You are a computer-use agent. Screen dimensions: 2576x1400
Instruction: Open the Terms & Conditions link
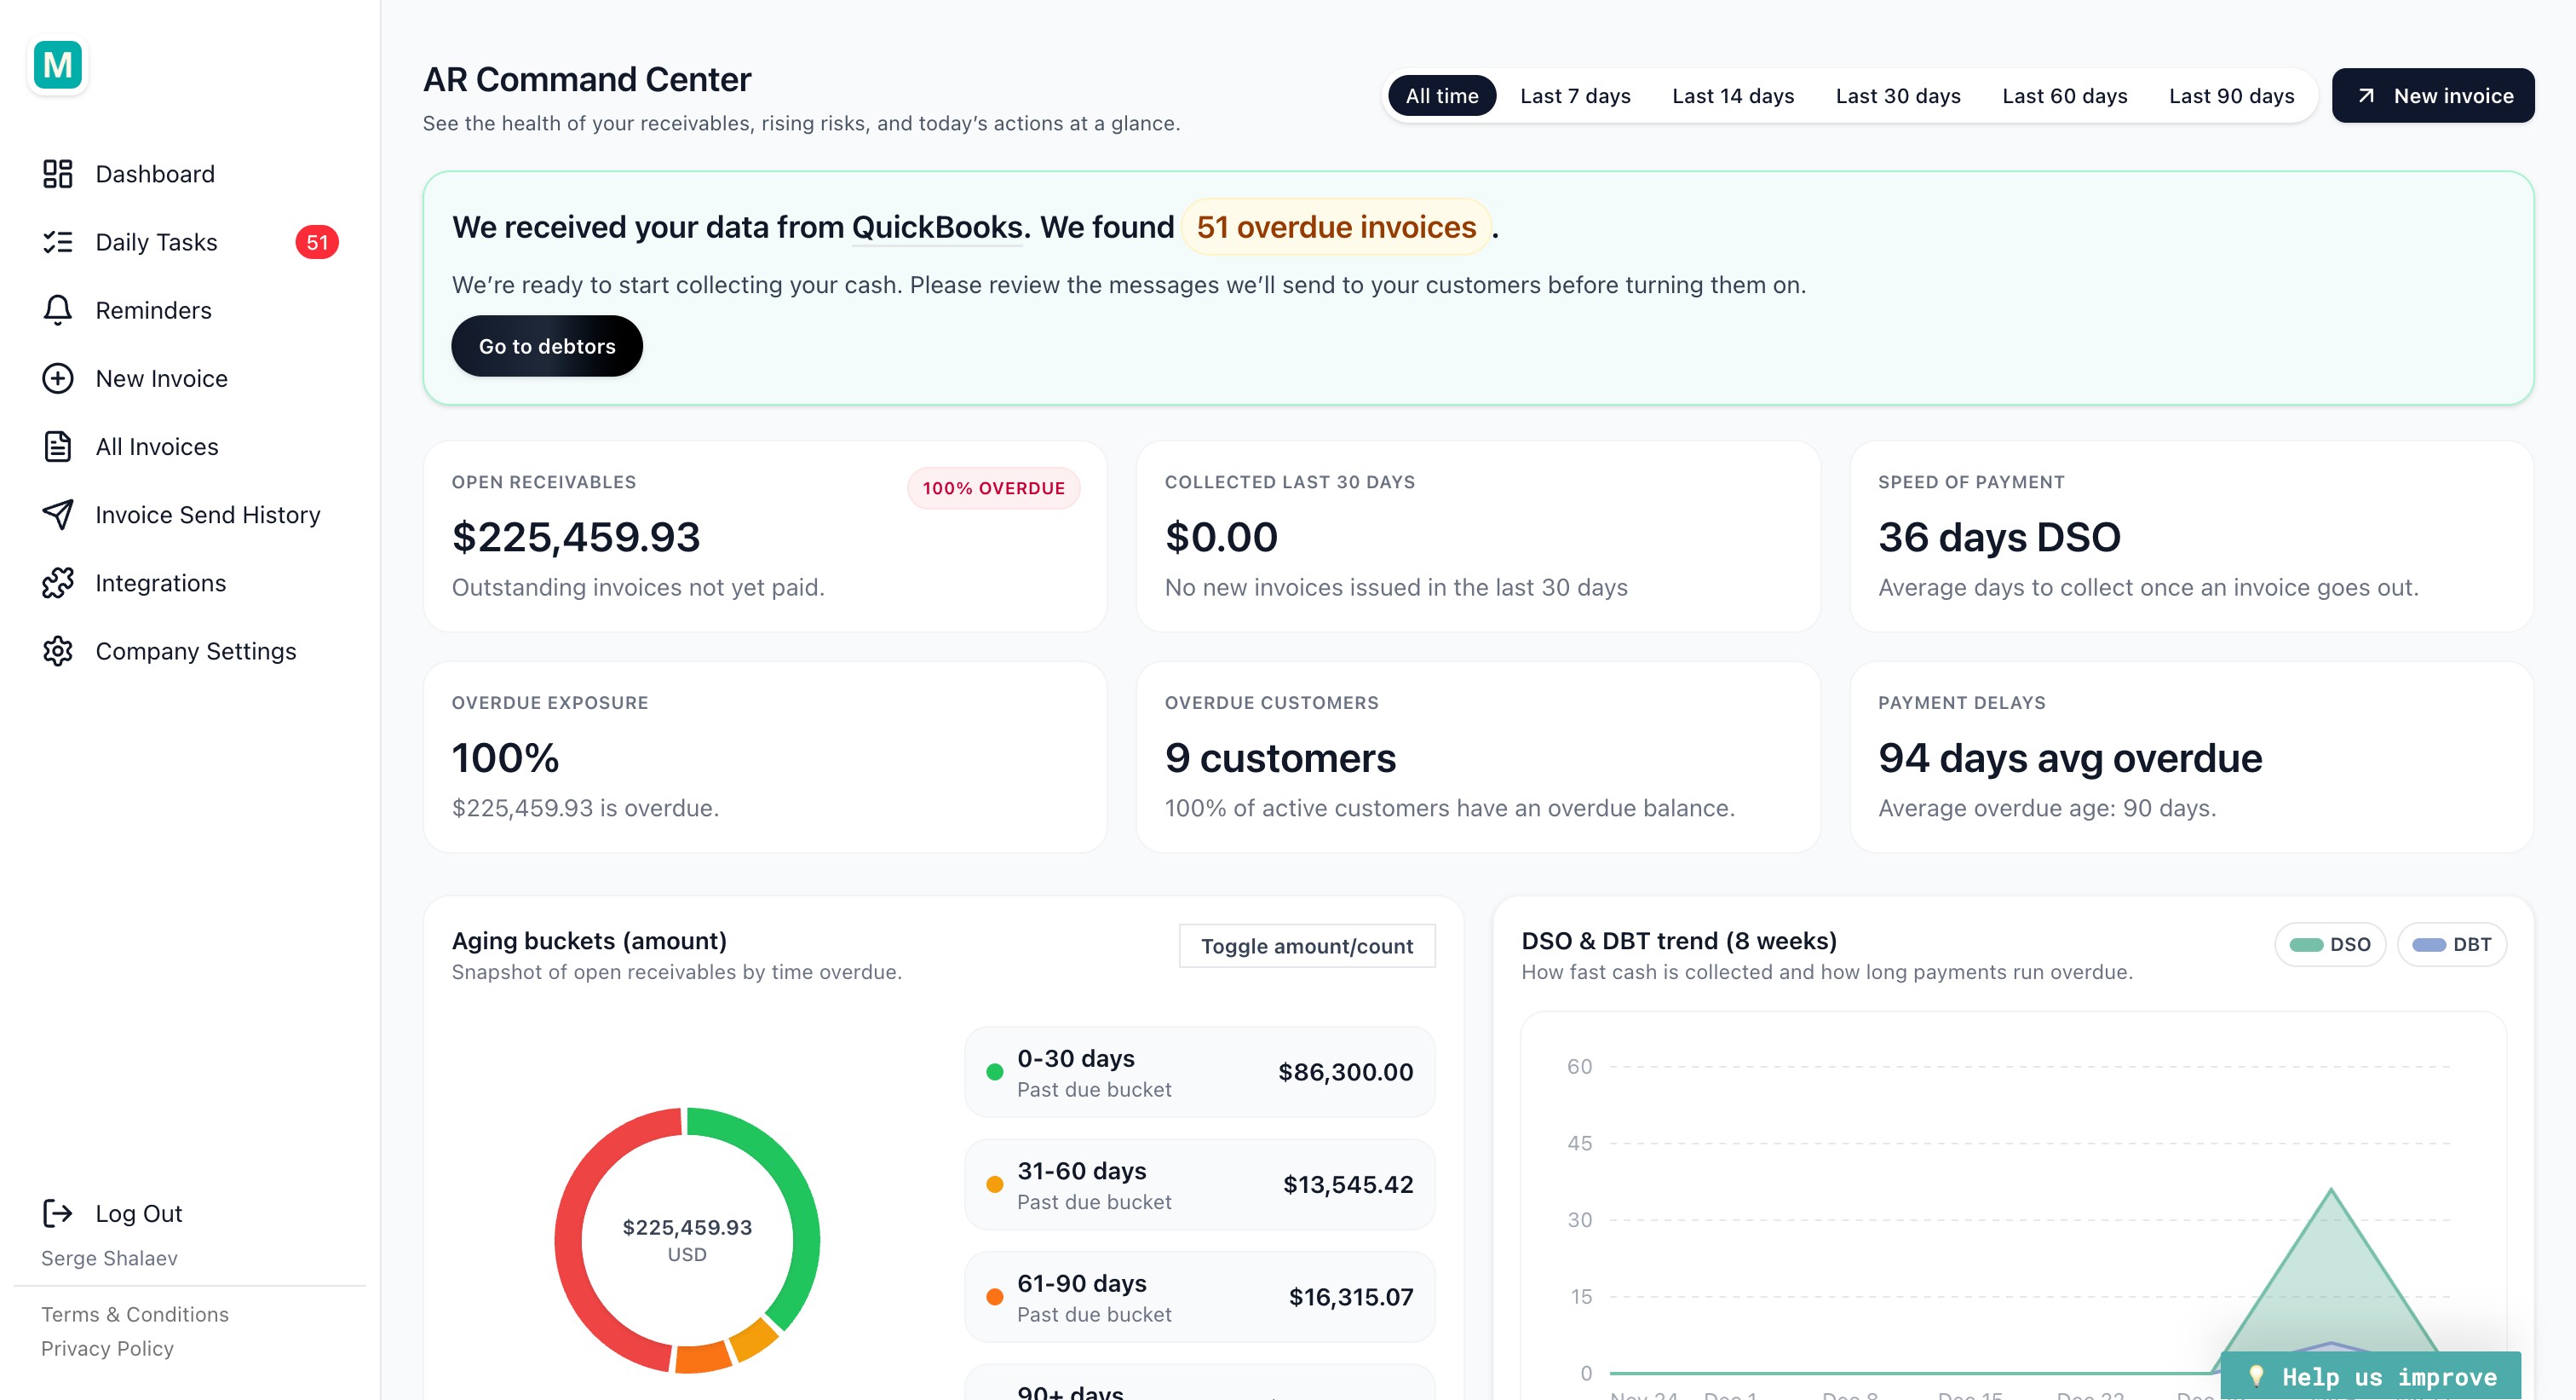point(135,1314)
